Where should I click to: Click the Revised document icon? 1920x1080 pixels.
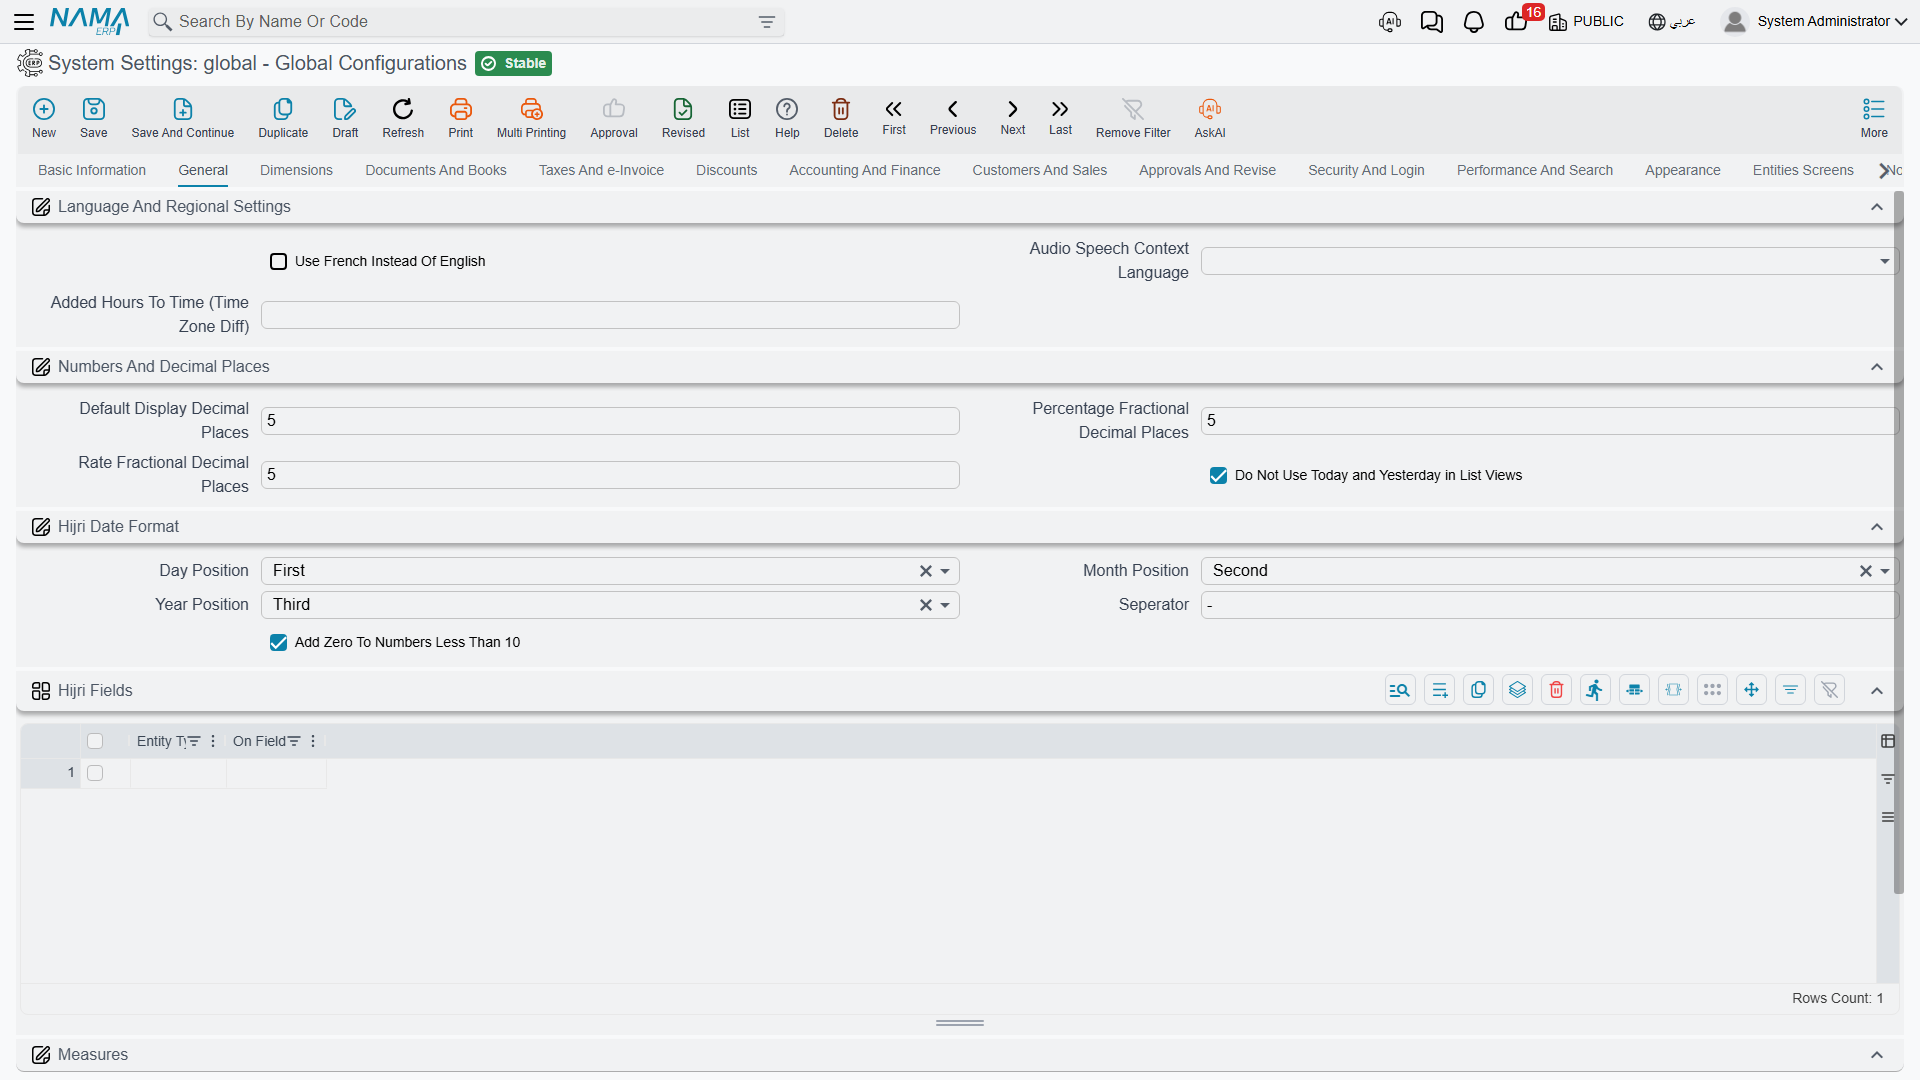[683, 109]
